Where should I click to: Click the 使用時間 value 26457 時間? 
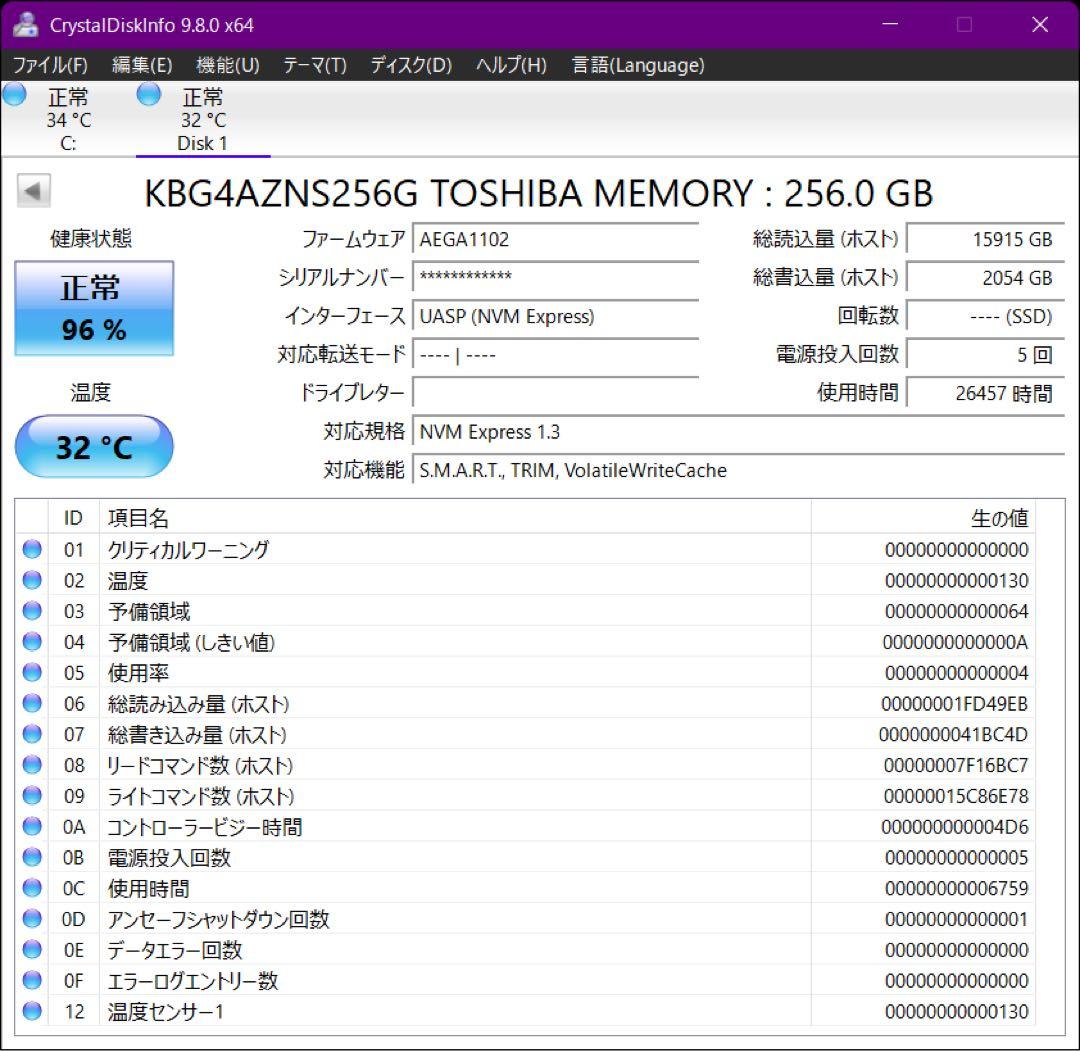click(x=985, y=393)
